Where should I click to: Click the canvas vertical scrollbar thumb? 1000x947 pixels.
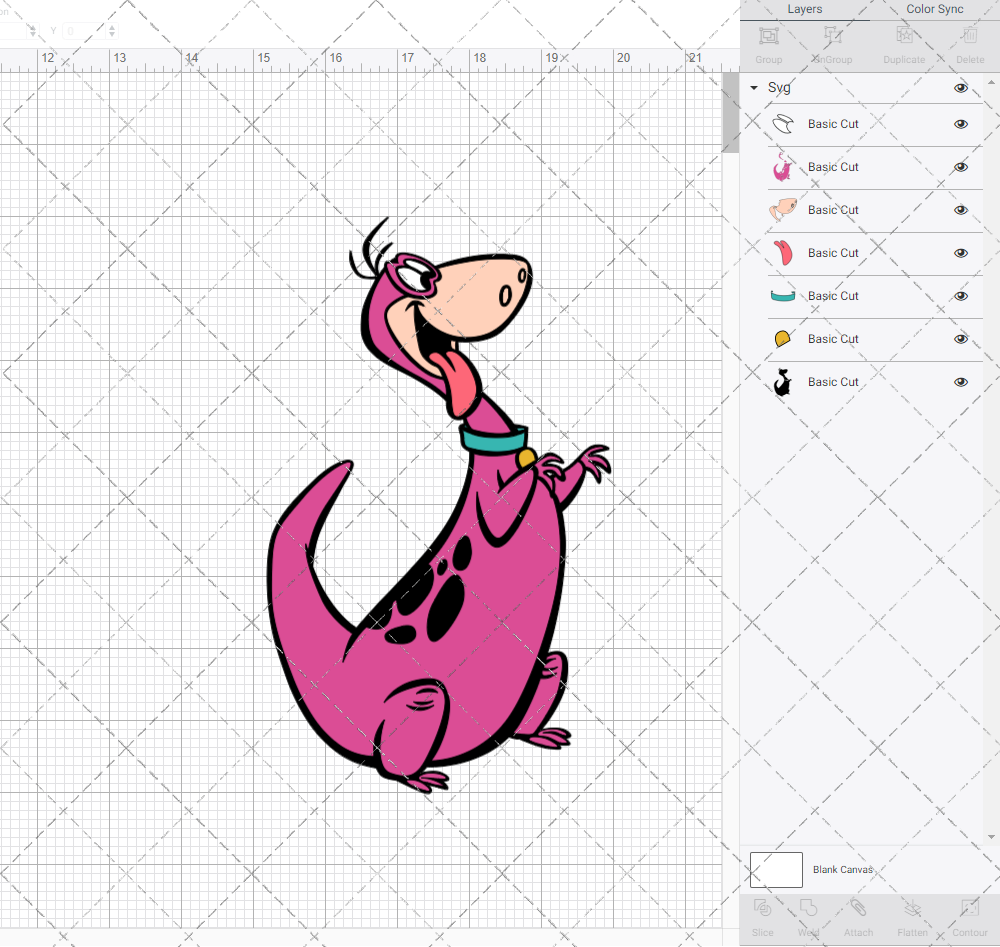tap(730, 112)
